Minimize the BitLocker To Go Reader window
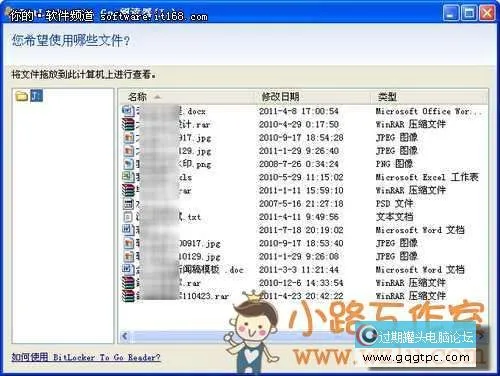The width and height of the screenshot is (500, 376). tap(451, 13)
